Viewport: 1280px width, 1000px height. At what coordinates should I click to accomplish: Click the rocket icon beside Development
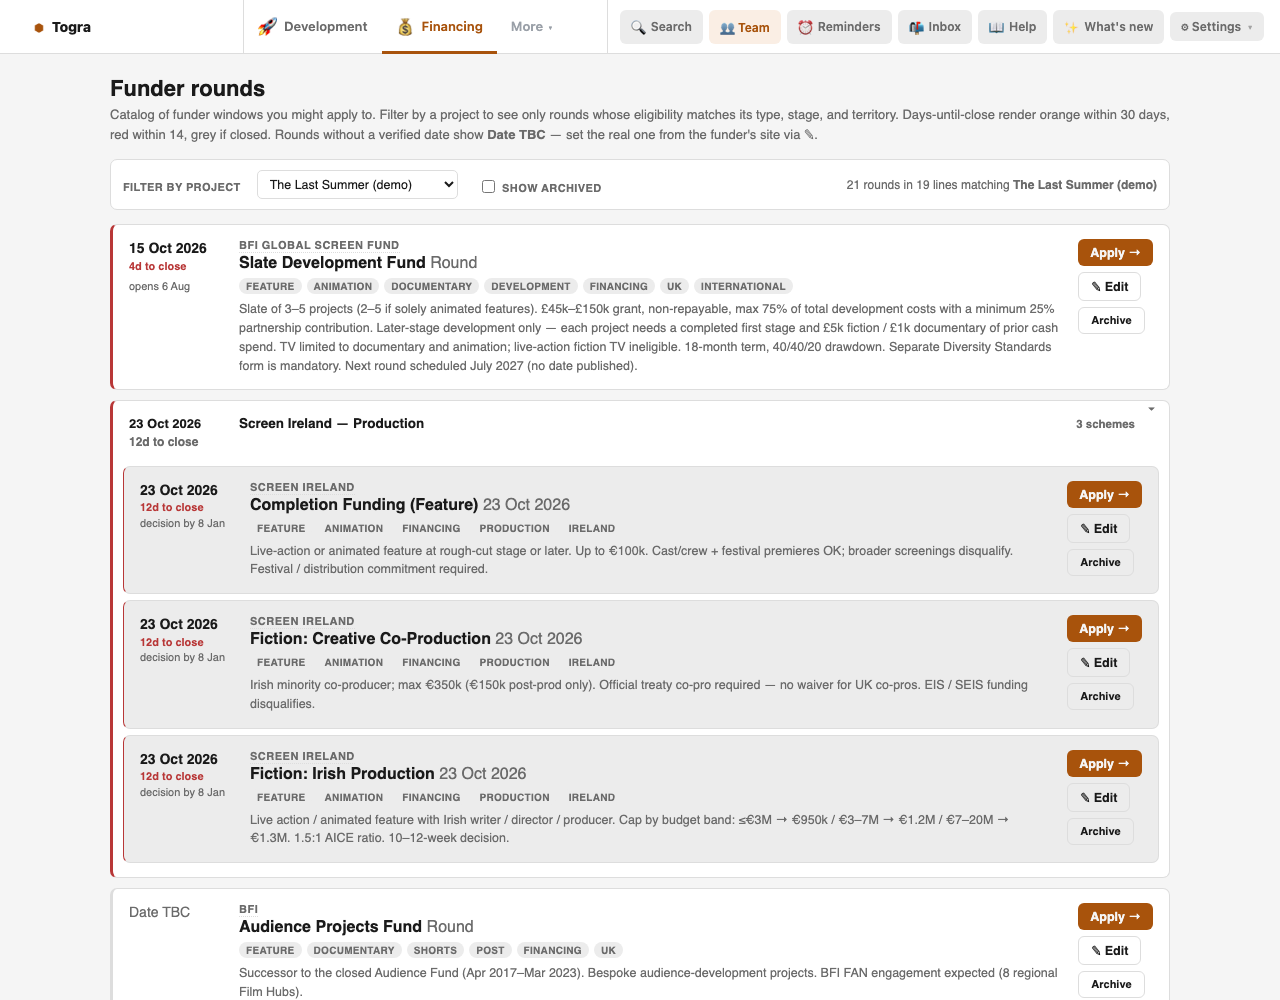[x=267, y=27]
